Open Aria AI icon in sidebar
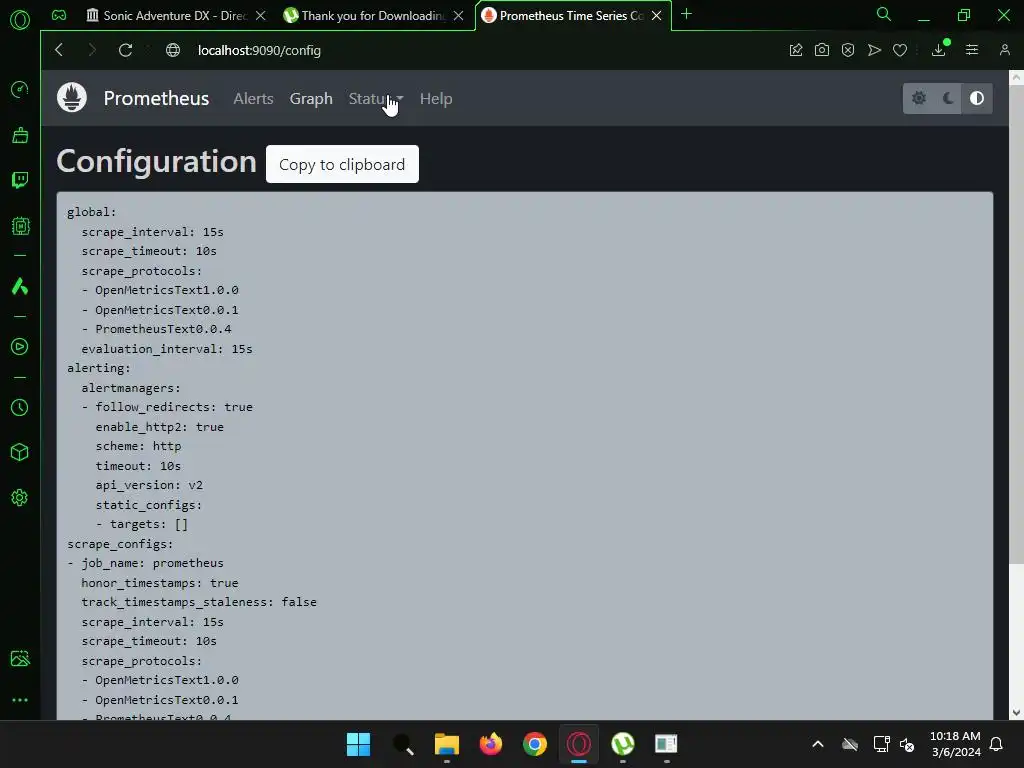This screenshot has height=768, width=1024. (x=20, y=286)
